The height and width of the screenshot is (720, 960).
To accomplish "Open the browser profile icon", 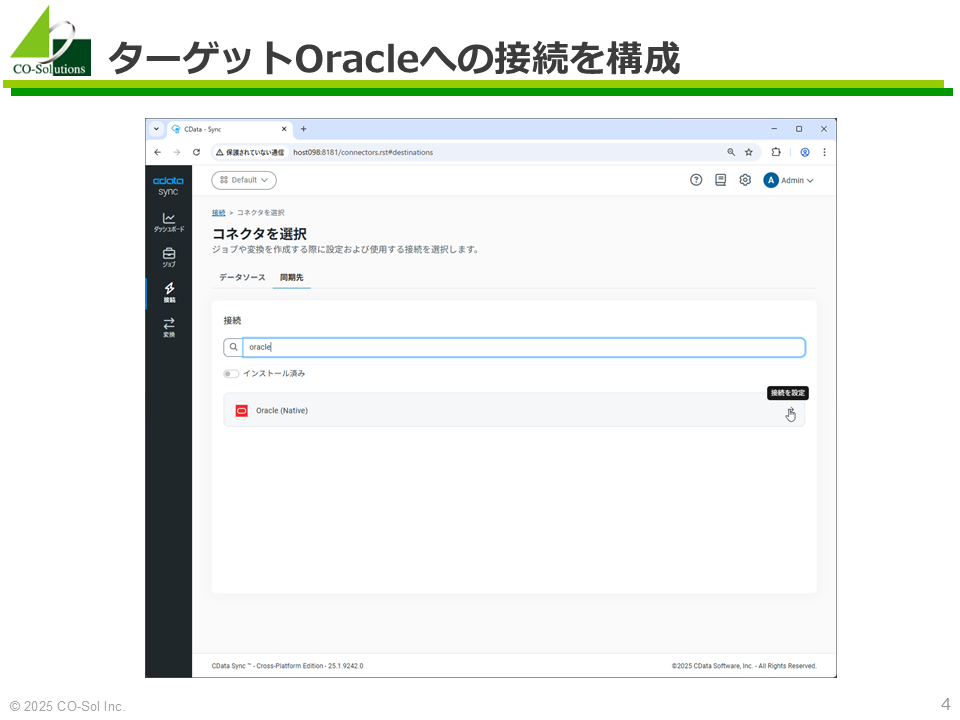I will tap(805, 152).
